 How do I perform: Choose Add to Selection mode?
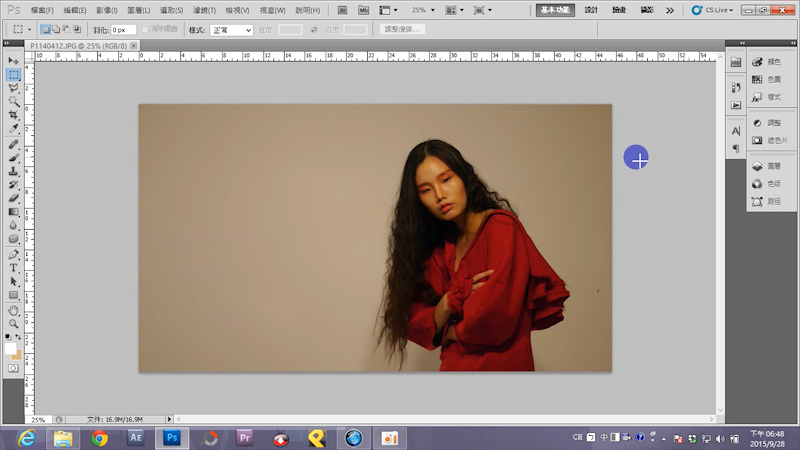(x=56, y=30)
